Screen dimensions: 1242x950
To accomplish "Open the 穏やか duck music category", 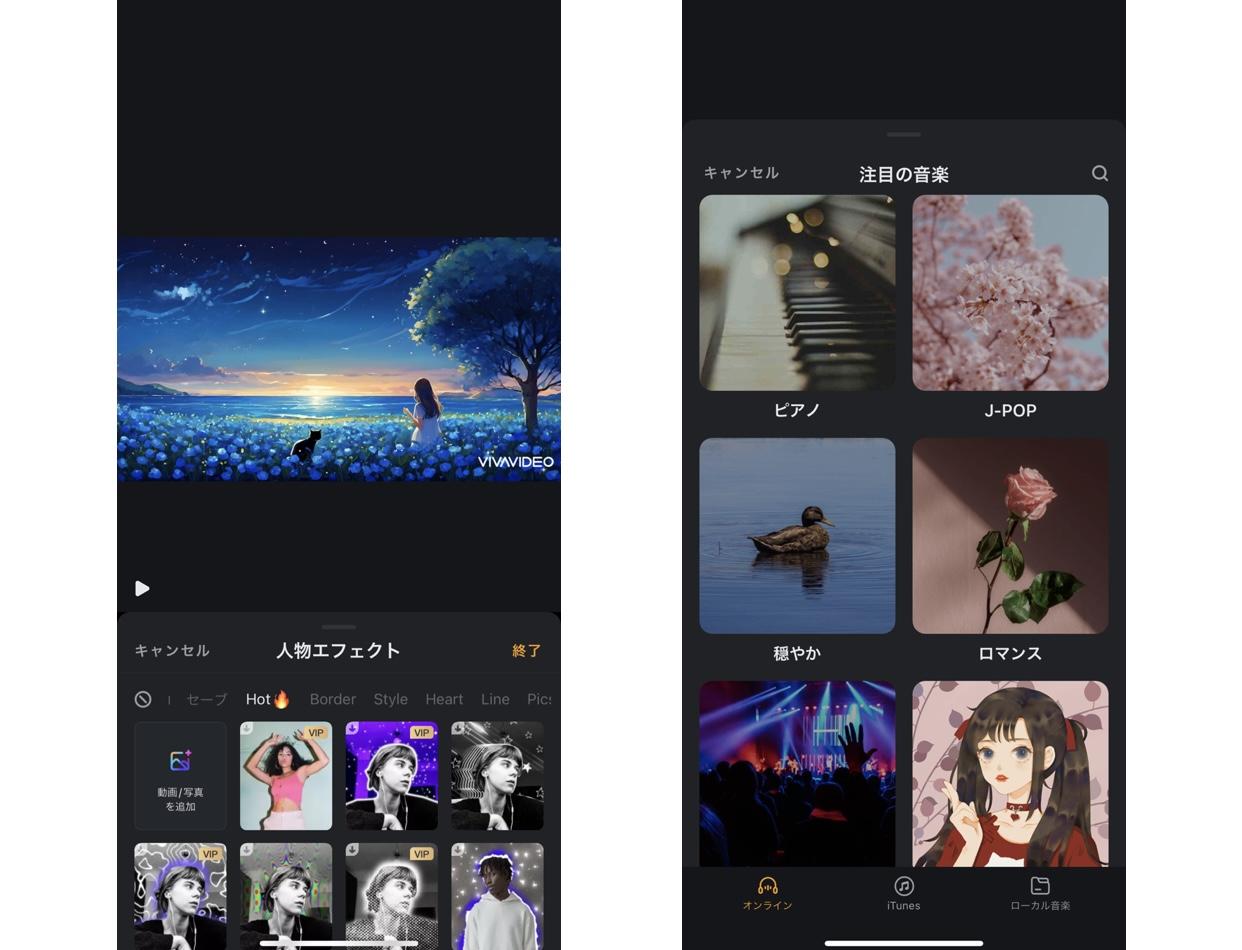I will 797,536.
